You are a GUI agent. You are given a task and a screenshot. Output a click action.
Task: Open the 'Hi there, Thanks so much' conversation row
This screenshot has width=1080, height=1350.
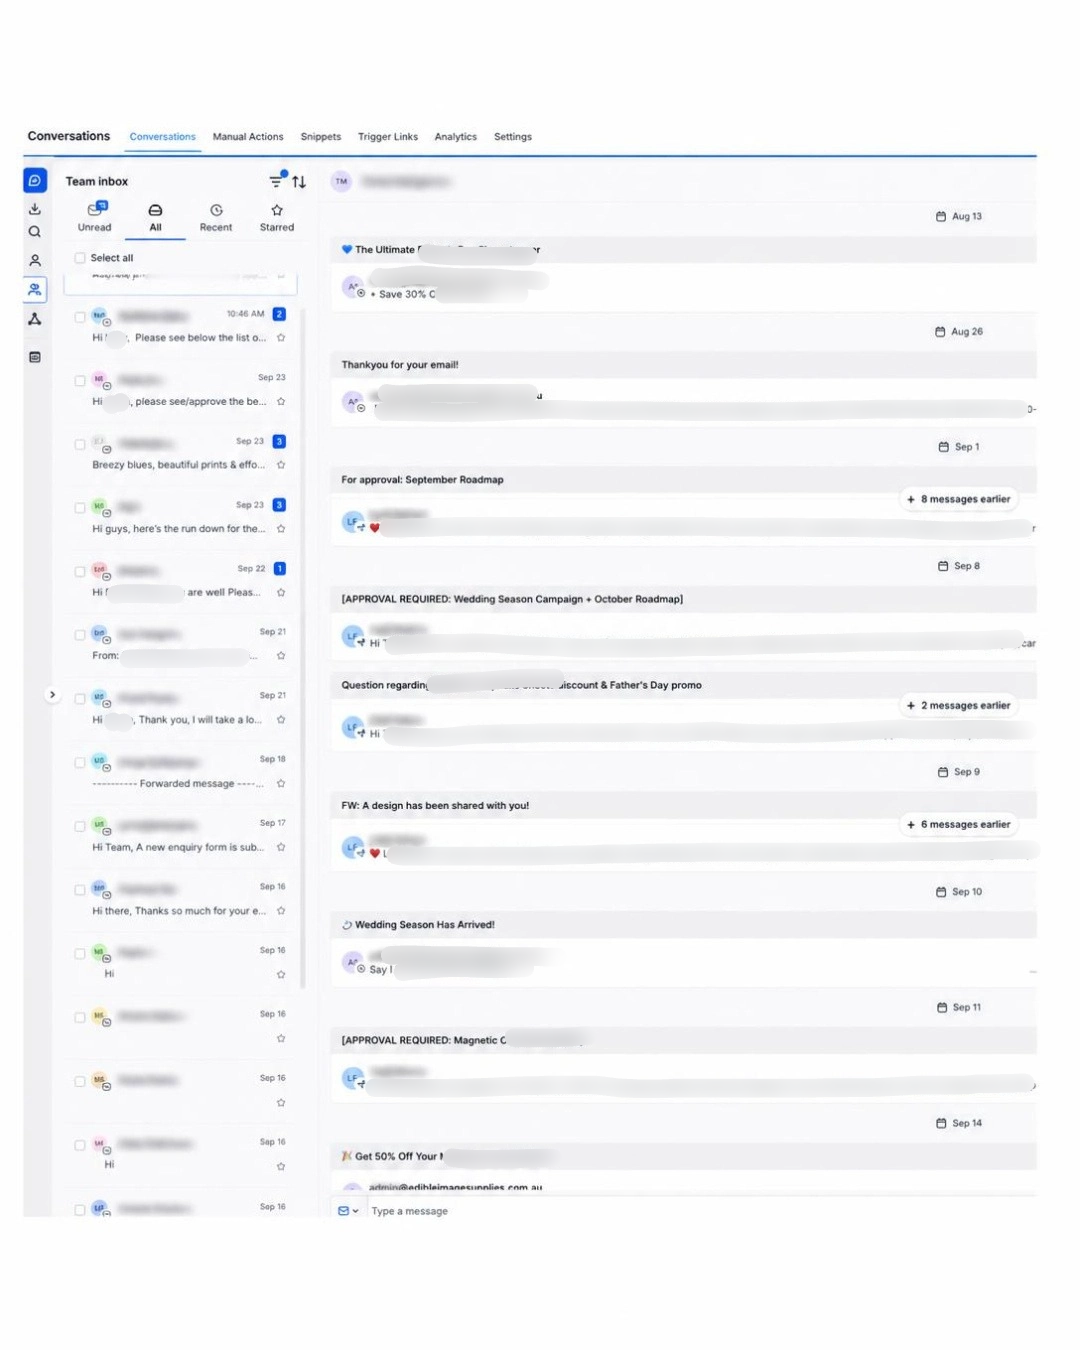(180, 899)
